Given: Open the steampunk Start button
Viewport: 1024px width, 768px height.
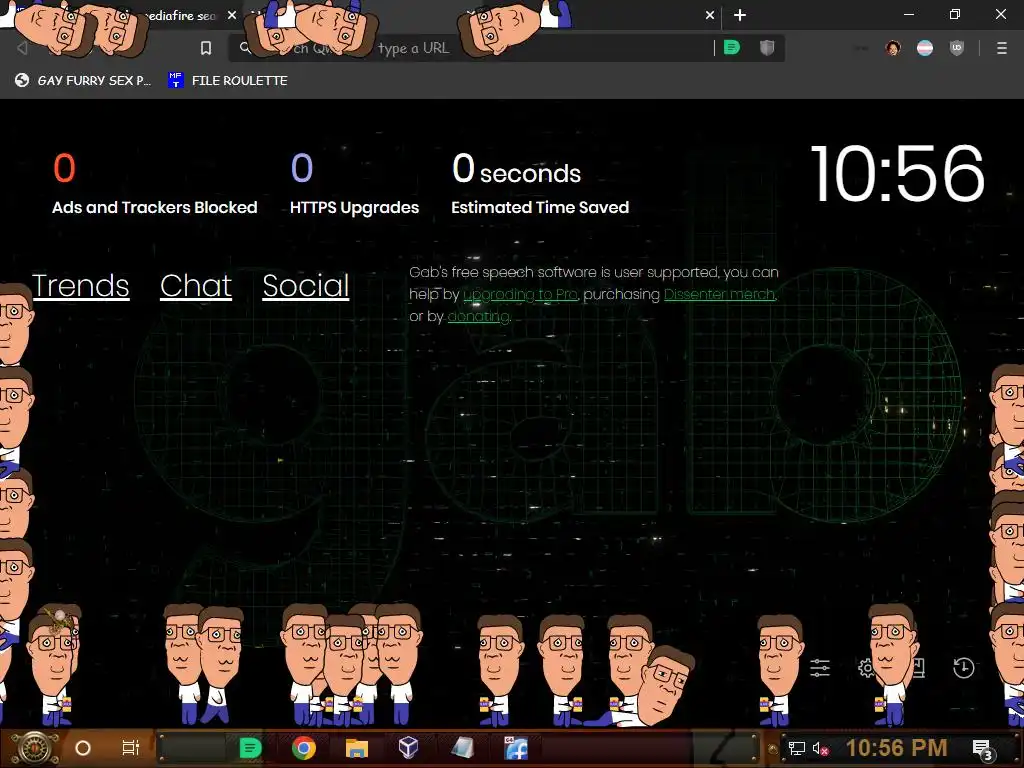Looking at the screenshot, I should point(34,748).
